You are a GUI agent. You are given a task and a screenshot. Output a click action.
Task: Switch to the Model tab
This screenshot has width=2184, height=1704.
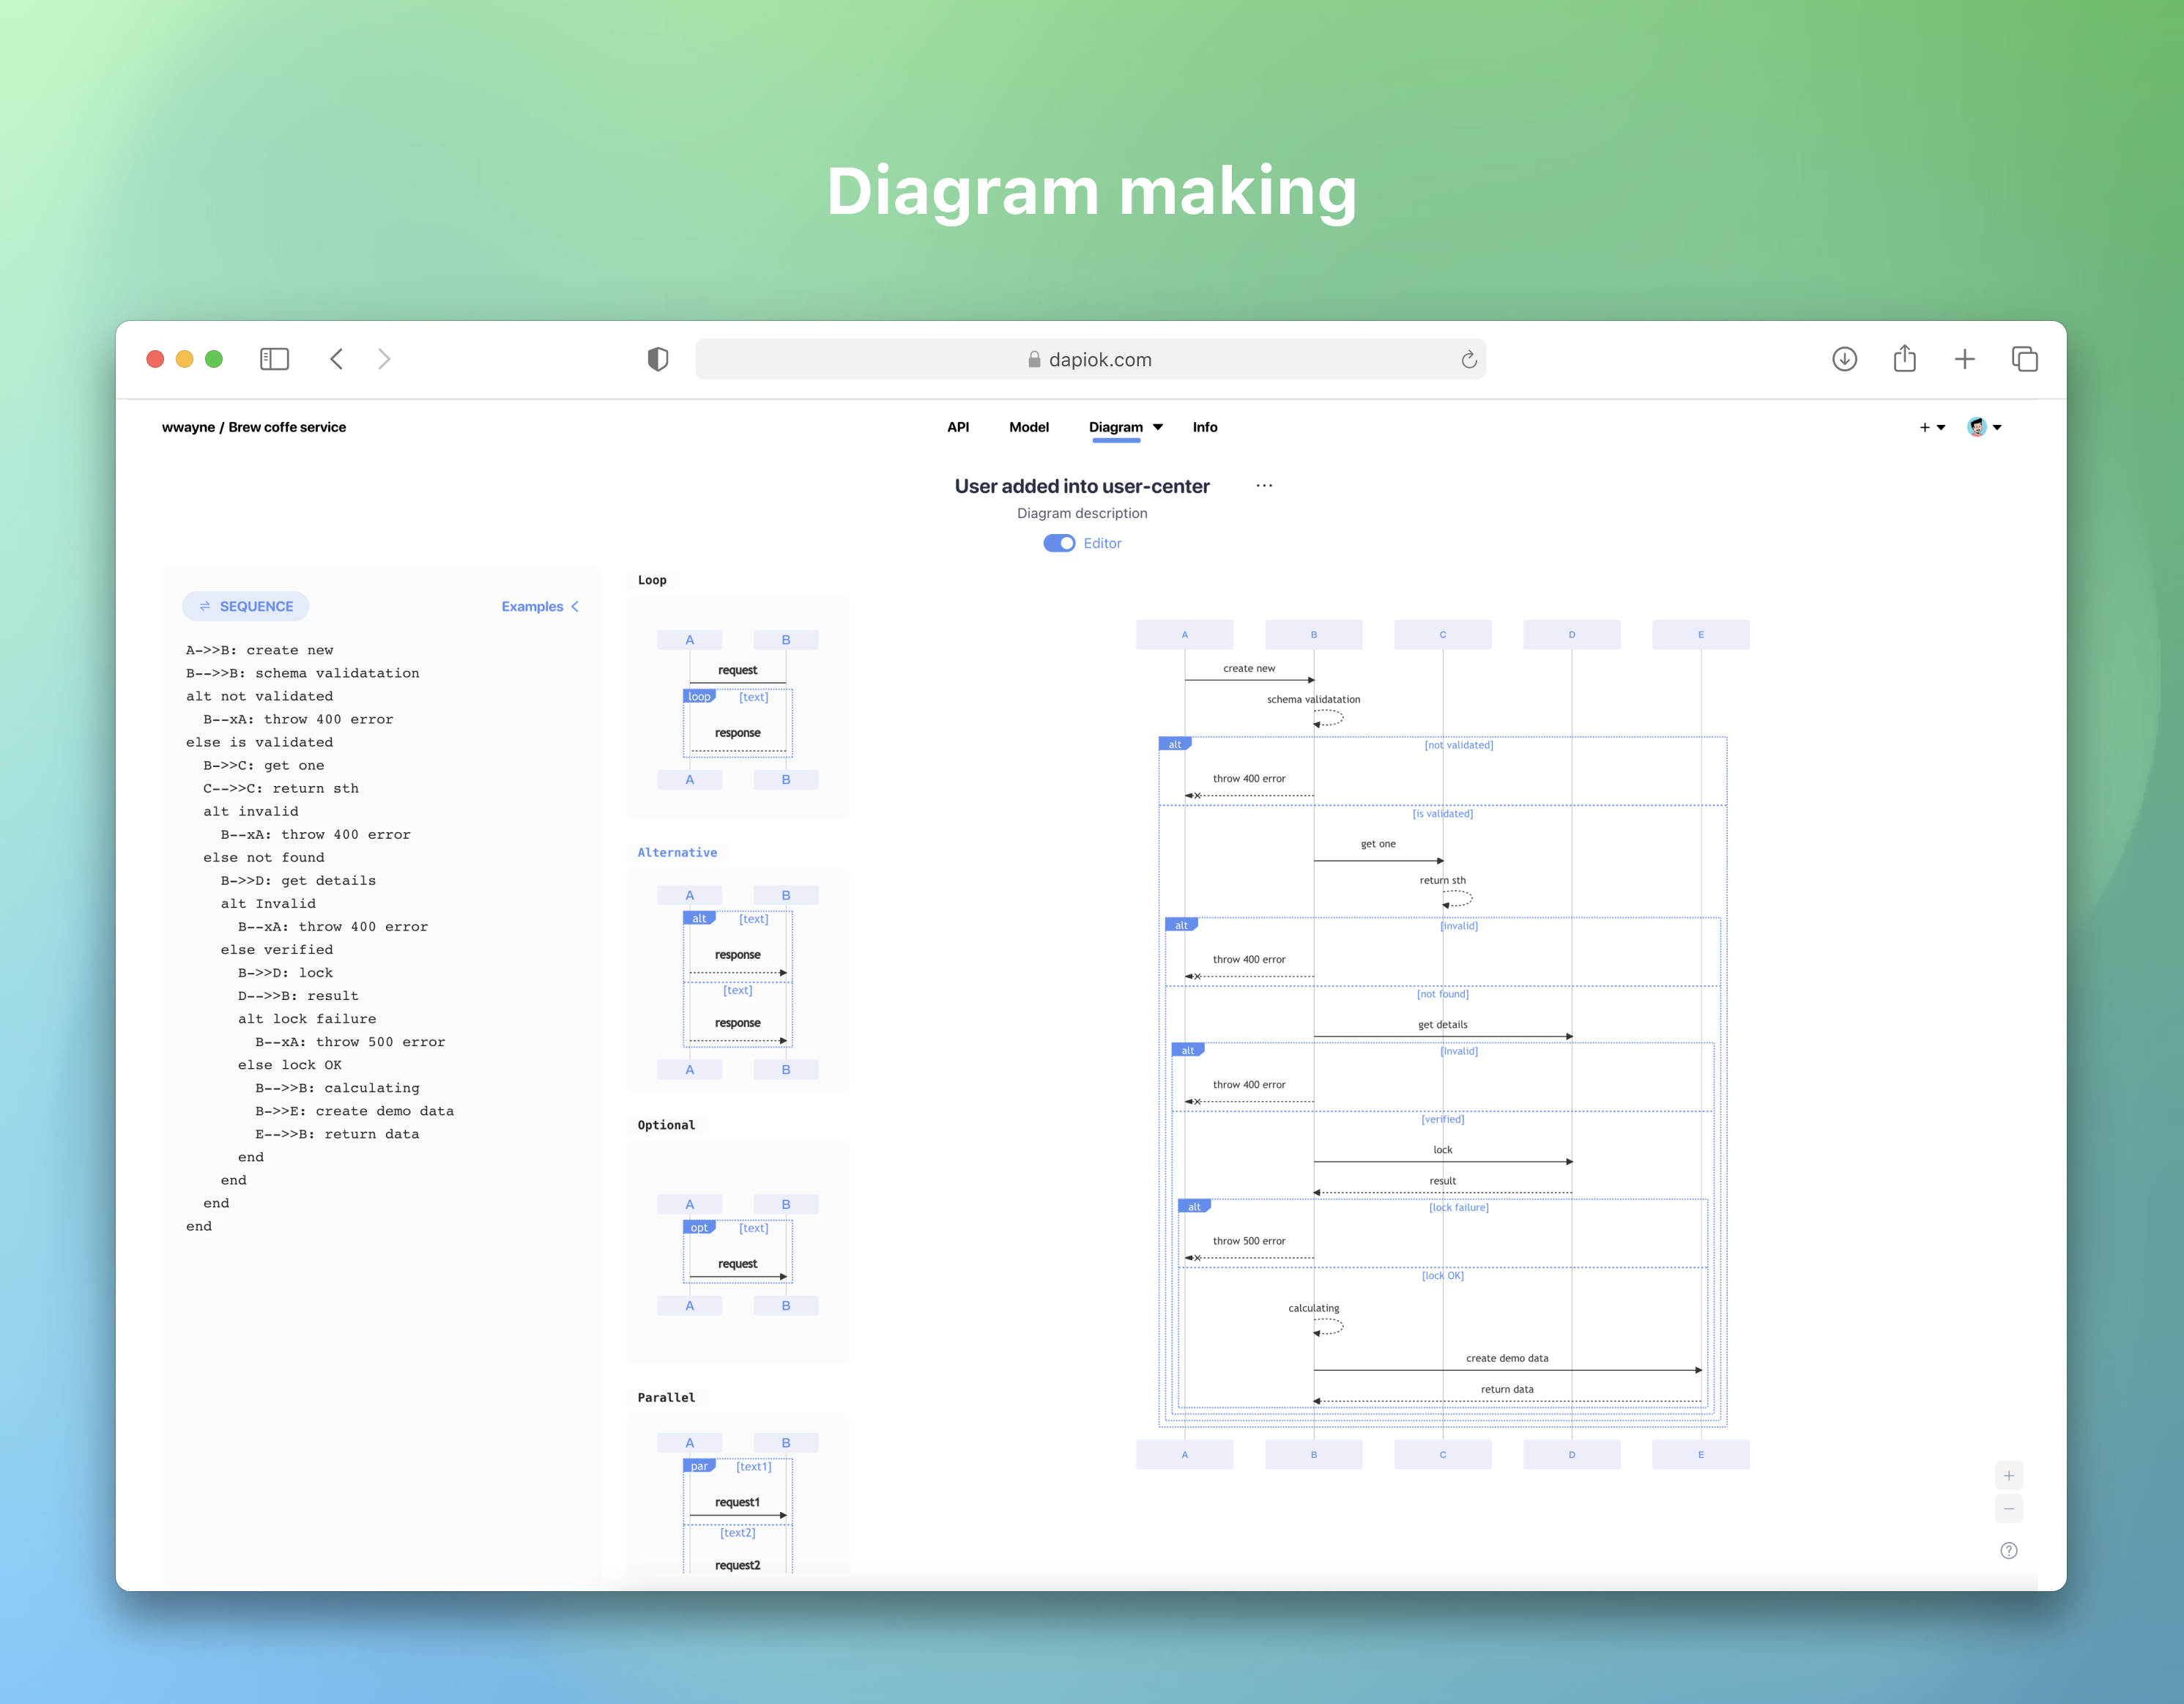point(1028,427)
